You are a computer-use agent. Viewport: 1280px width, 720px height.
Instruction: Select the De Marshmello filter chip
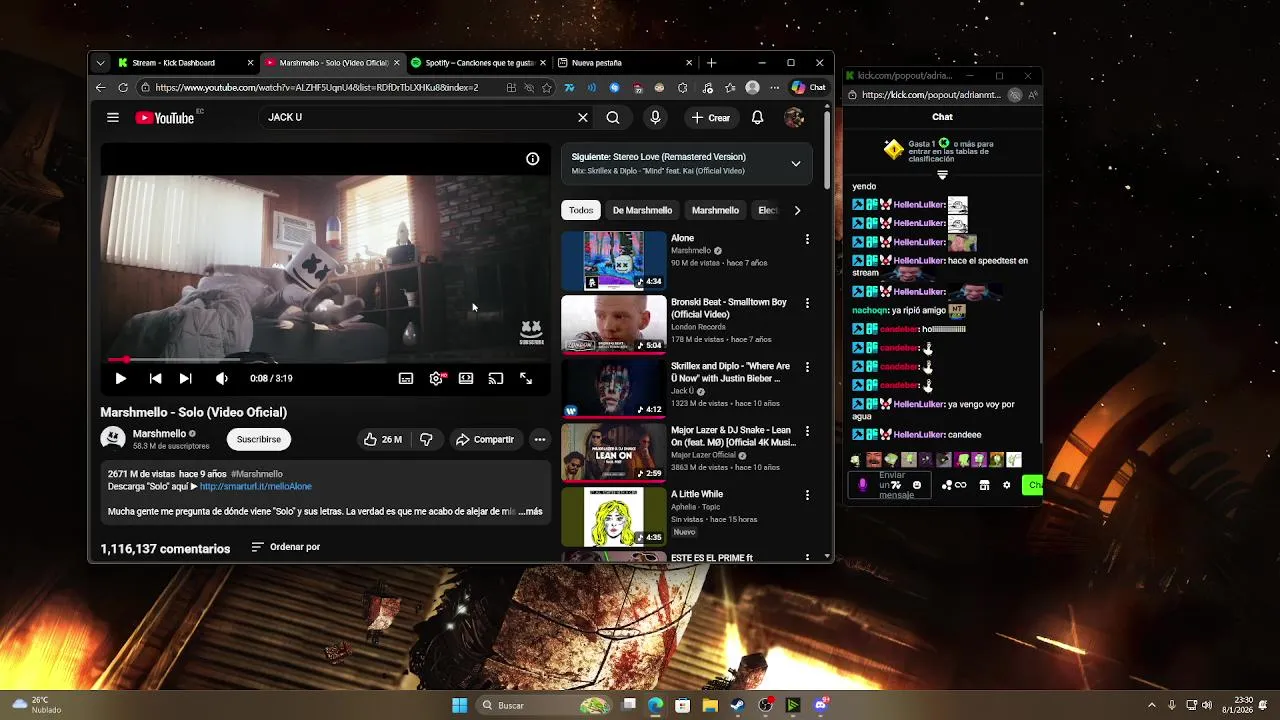pyautogui.click(x=642, y=210)
